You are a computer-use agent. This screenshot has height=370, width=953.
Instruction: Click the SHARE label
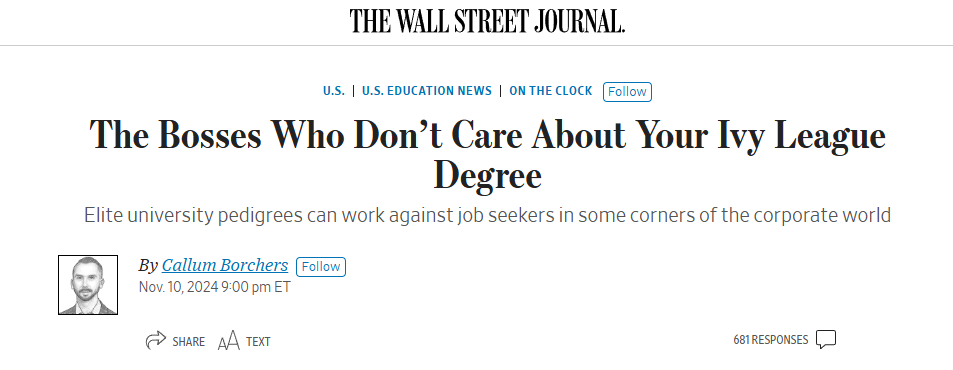[x=188, y=342]
